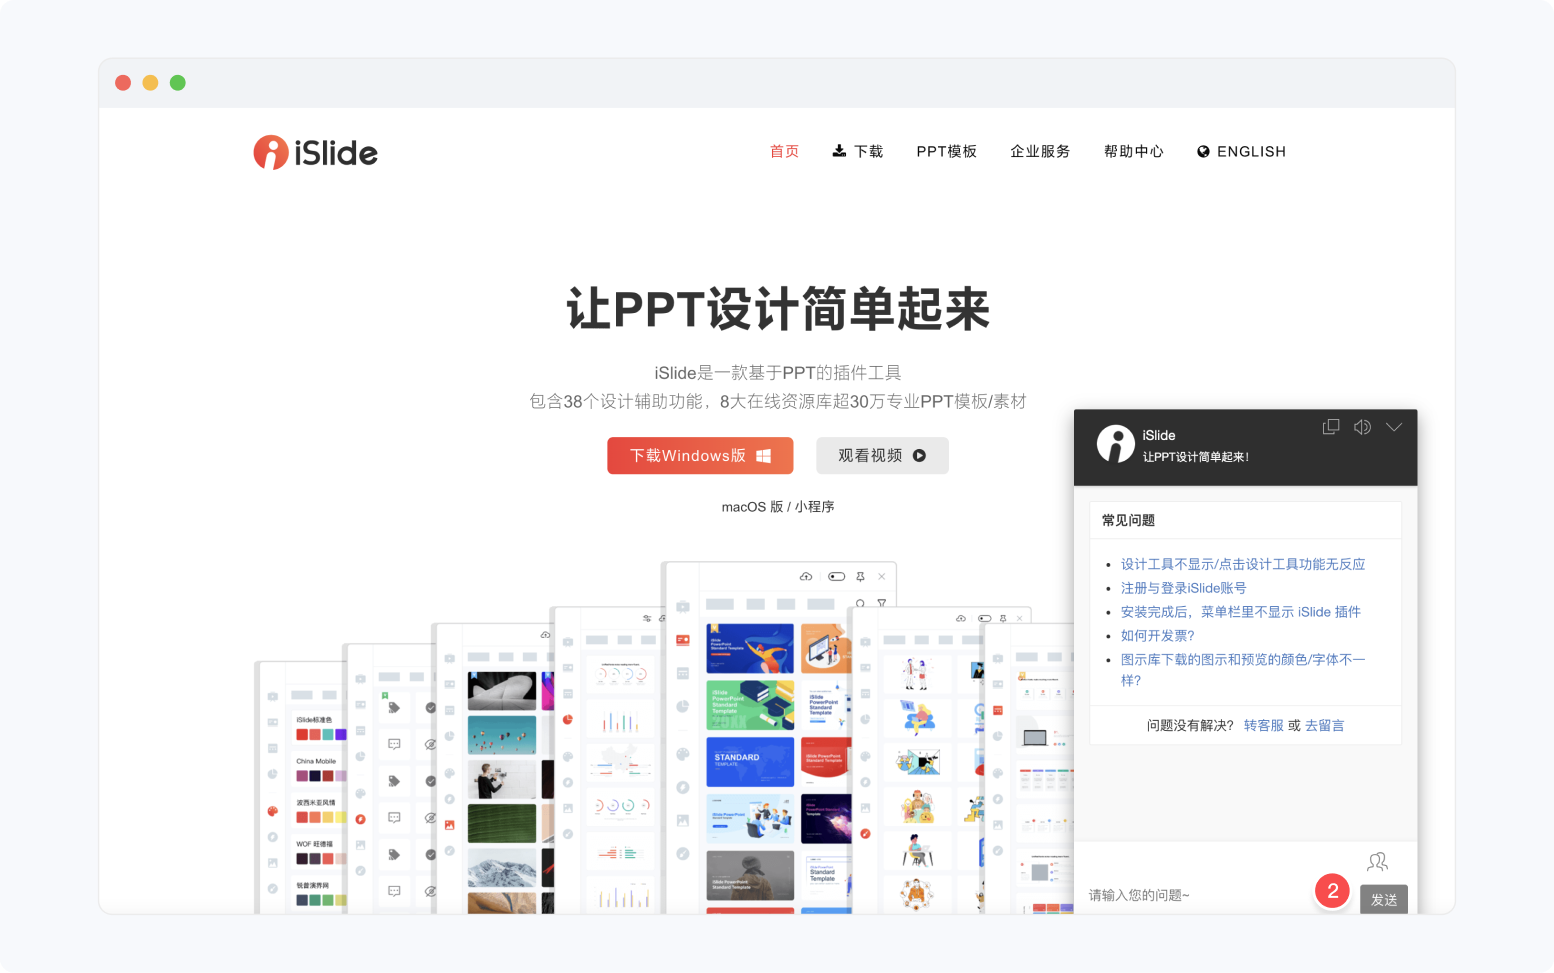Click the macOS 版 link

coord(752,507)
